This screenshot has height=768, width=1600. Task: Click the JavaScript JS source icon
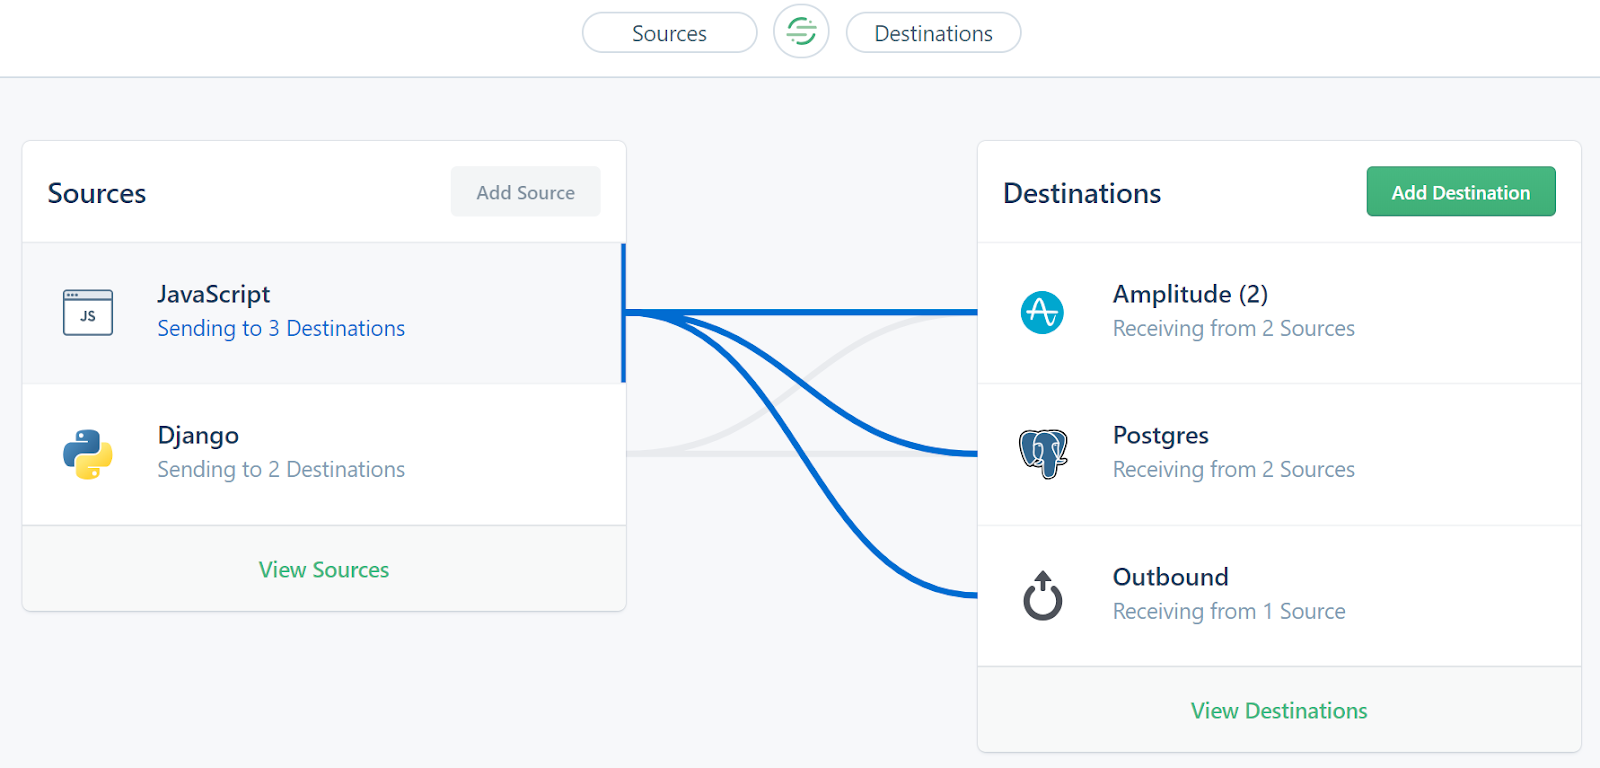[88, 313]
